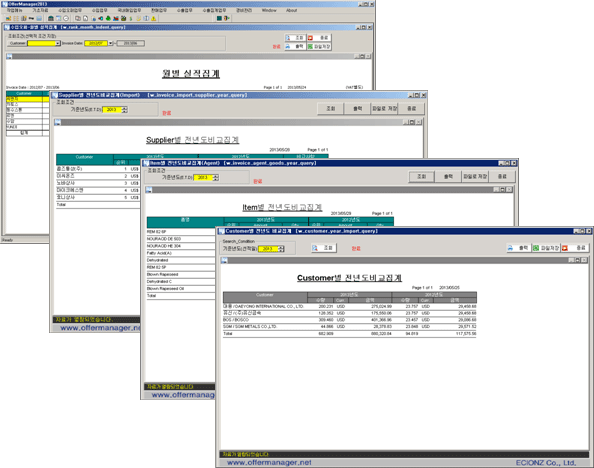The width and height of the screenshot is (594, 468).
Task: Click the exit door toolbar icon
Action: pyautogui.click(x=227, y=18)
